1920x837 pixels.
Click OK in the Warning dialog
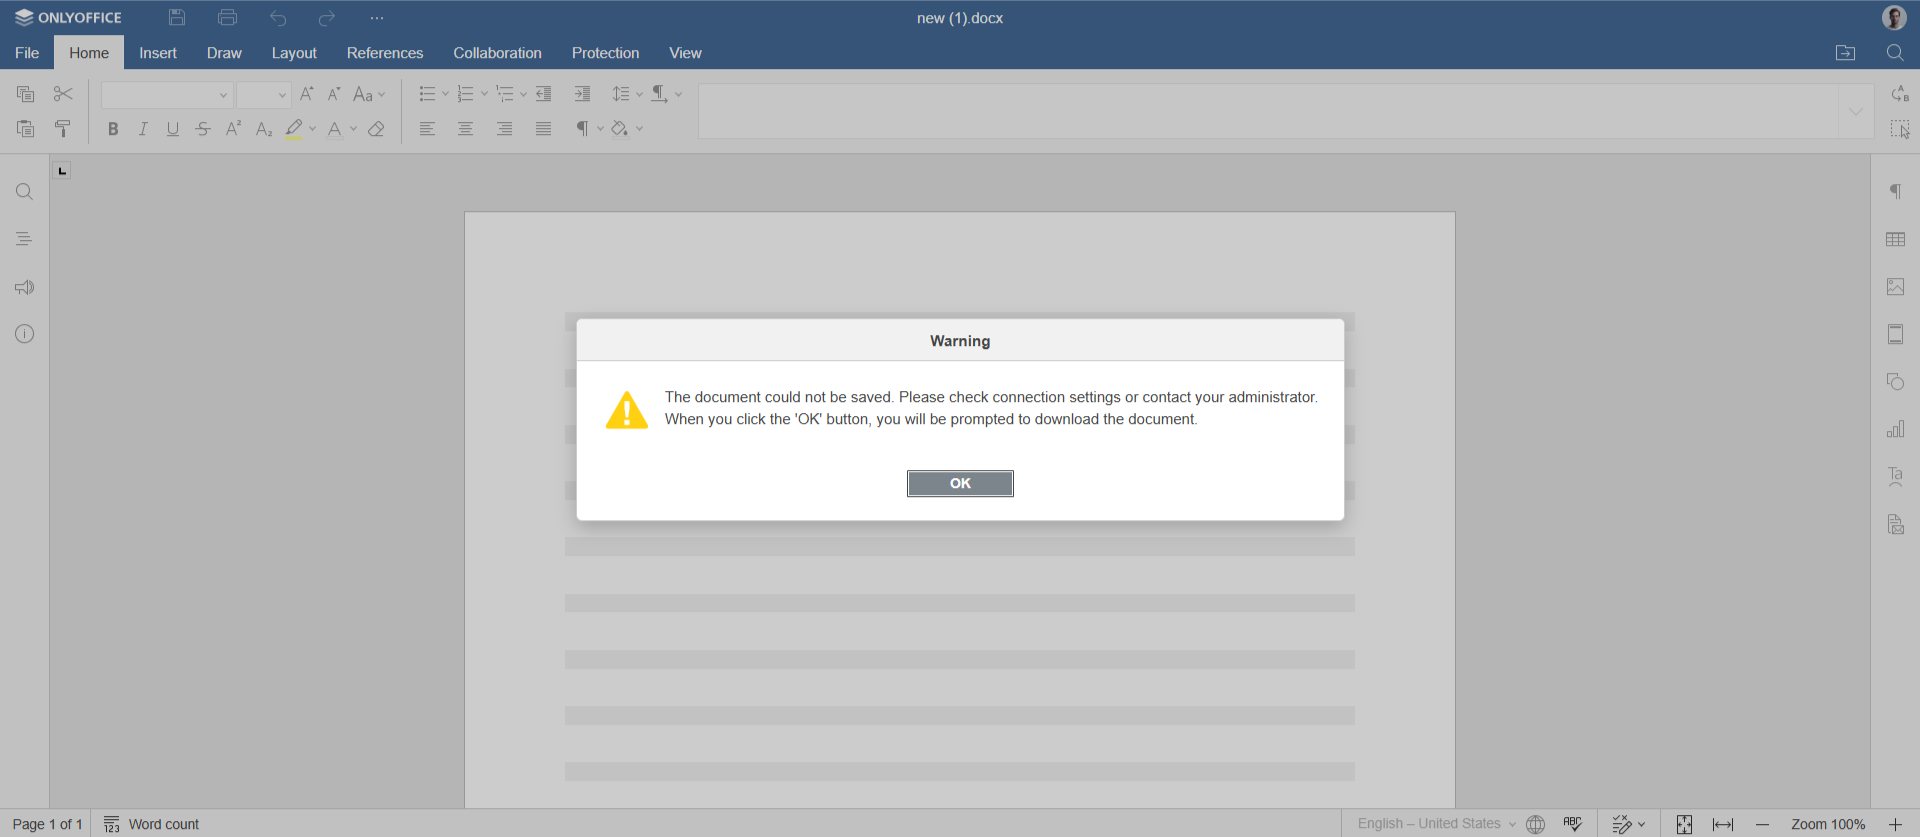960,483
